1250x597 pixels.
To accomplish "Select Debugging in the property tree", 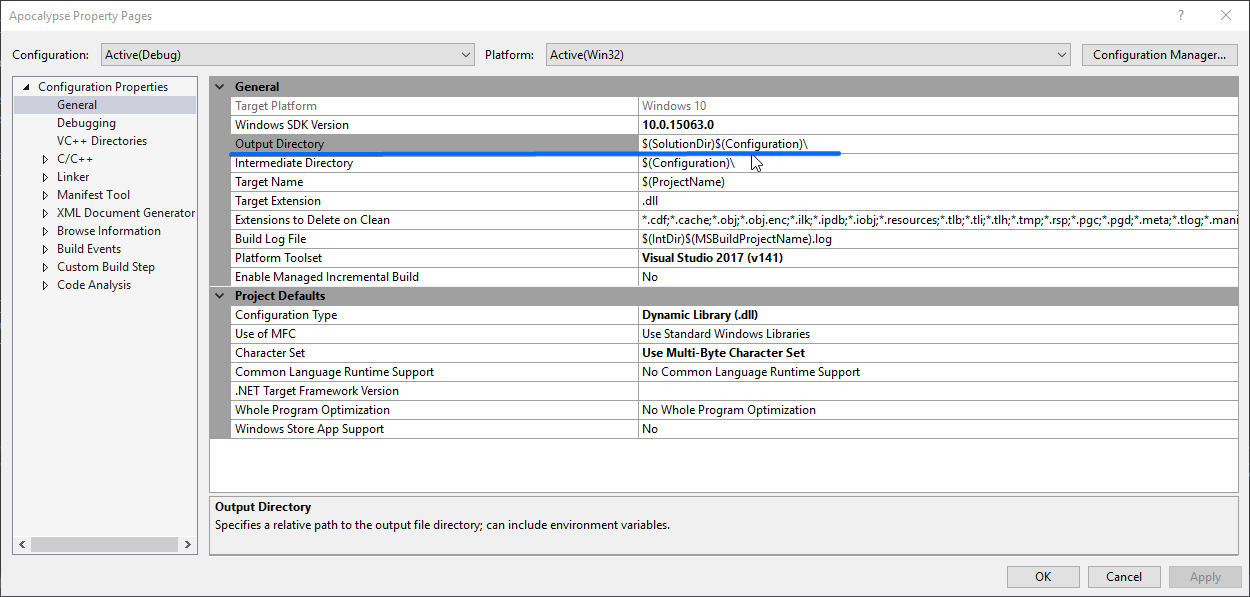I will point(86,123).
